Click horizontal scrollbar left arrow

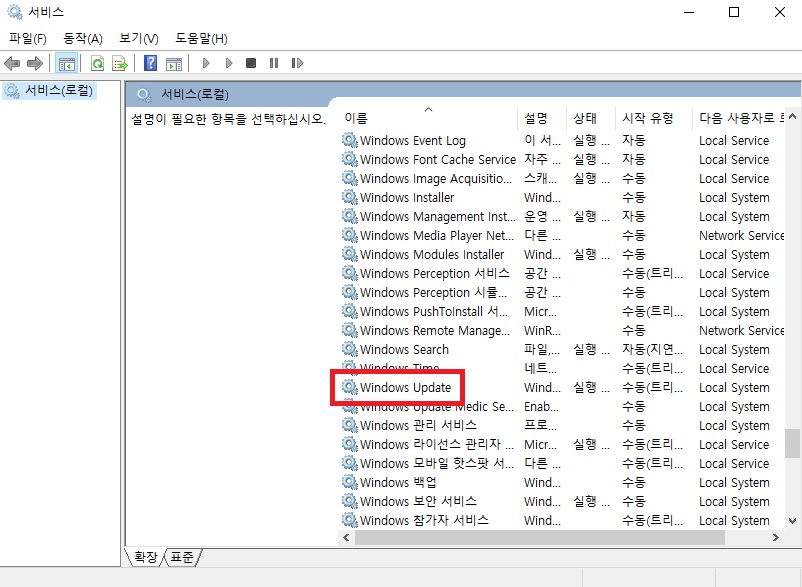pyautogui.click(x=346, y=537)
